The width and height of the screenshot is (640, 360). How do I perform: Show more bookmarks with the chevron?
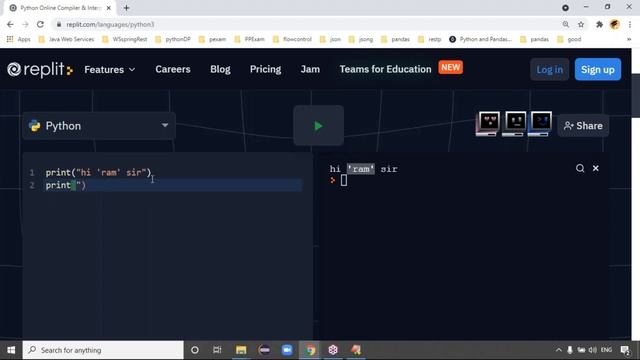[x=629, y=39]
